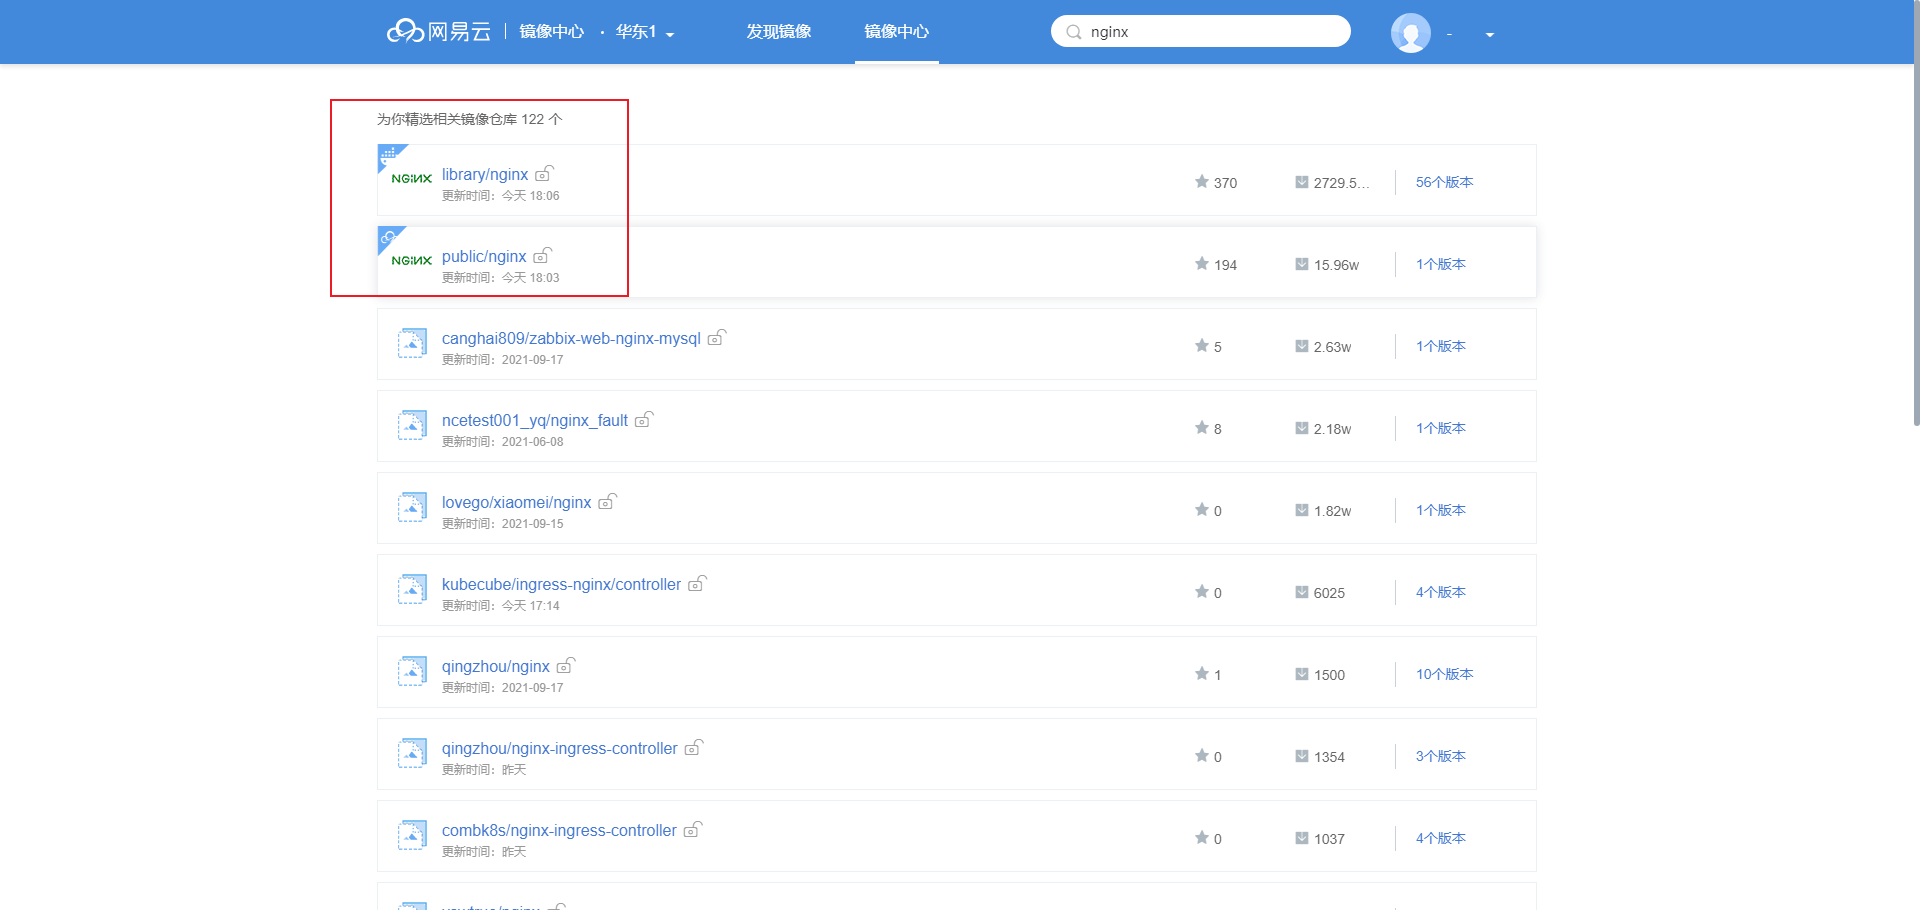Click the unlock icon beside qingzhou/nginx-ingress-controller
Image resolution: width=1920 pixels, height=910 pixels.
click(694, 747)
